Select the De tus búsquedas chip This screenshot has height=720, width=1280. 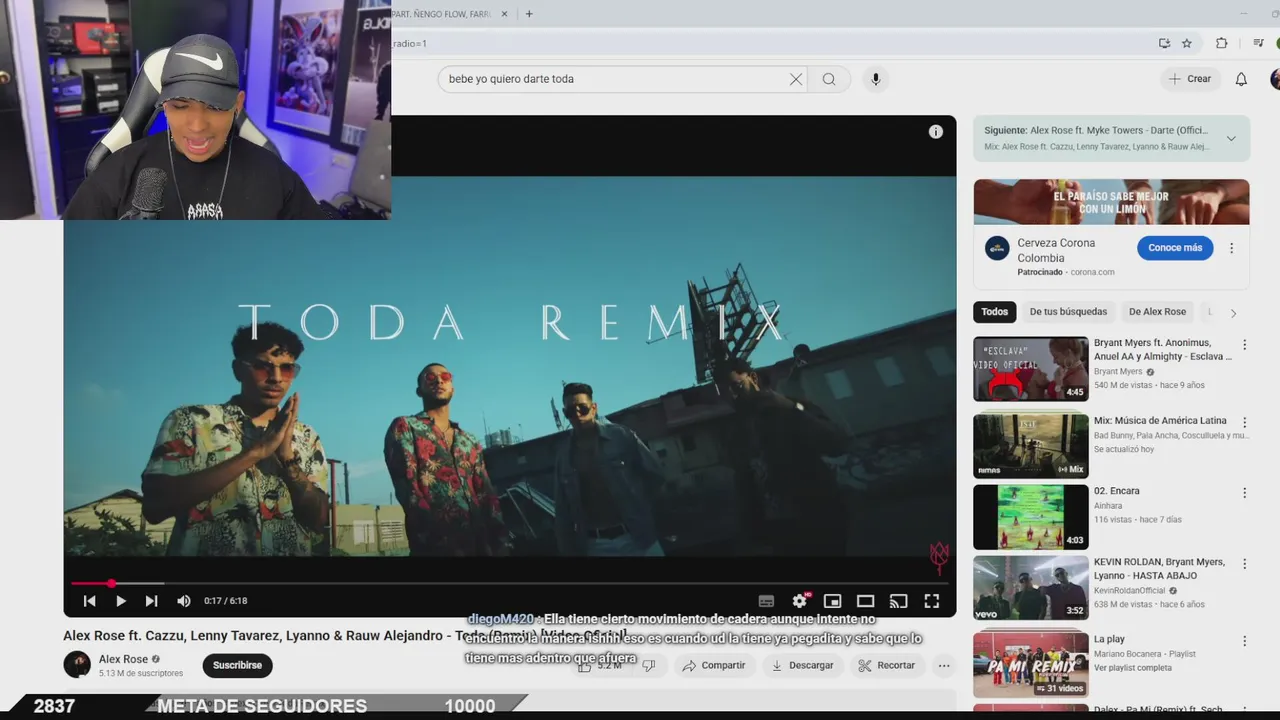[x=1068, y=312]
